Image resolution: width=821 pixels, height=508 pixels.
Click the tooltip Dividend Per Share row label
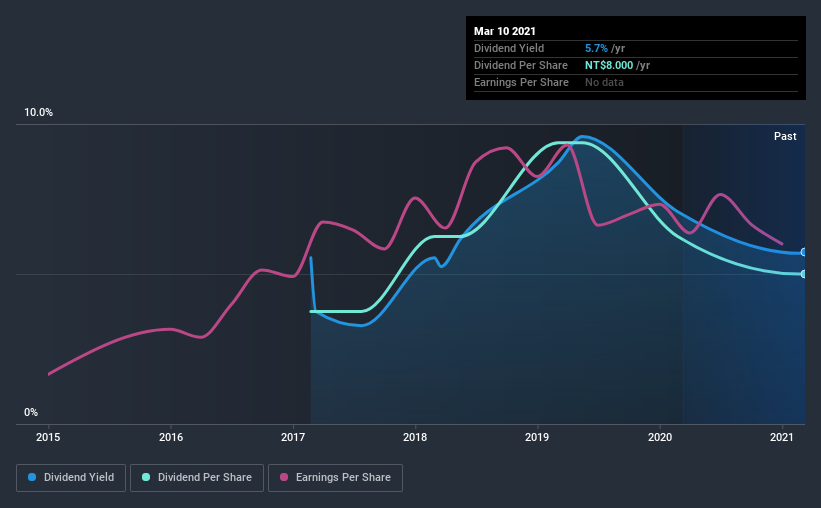pos(520,65)
